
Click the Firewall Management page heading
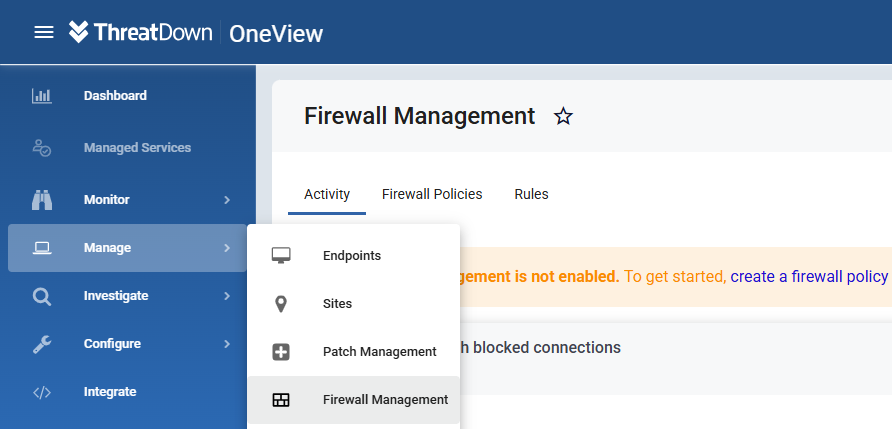tap(419, 116)
